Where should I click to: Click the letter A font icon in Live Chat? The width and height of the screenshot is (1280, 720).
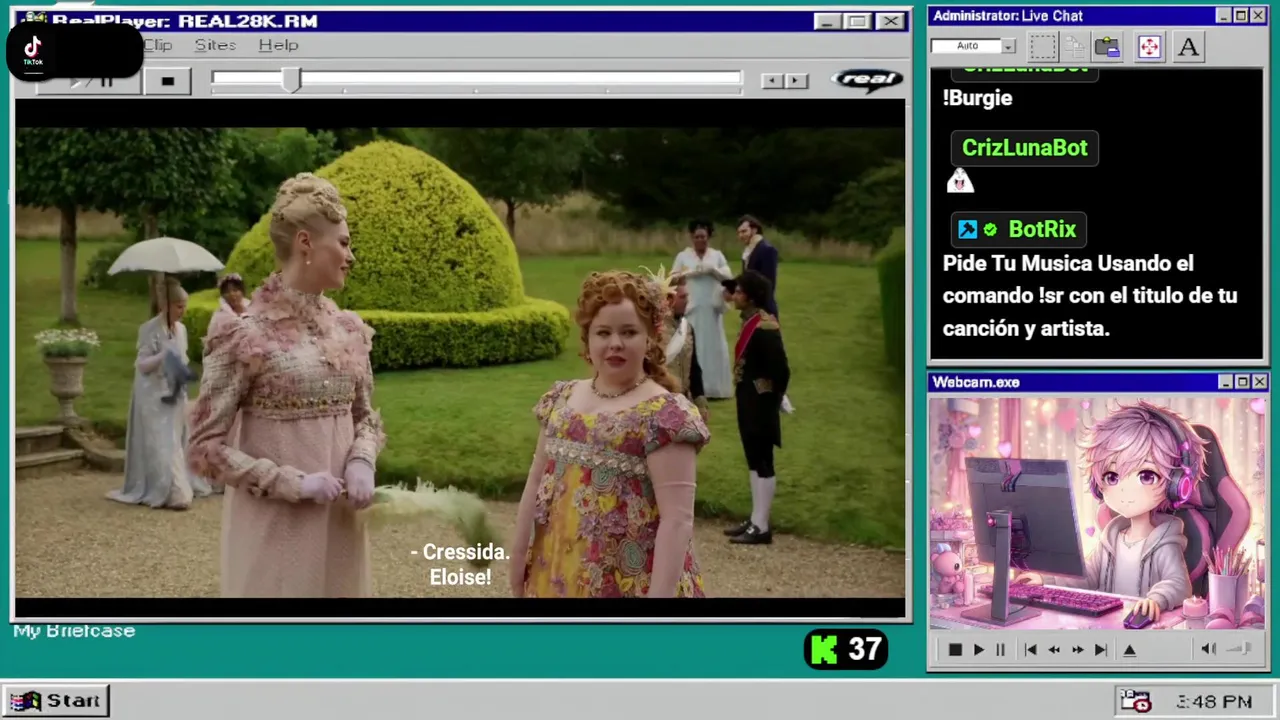tap(1188, 46)
